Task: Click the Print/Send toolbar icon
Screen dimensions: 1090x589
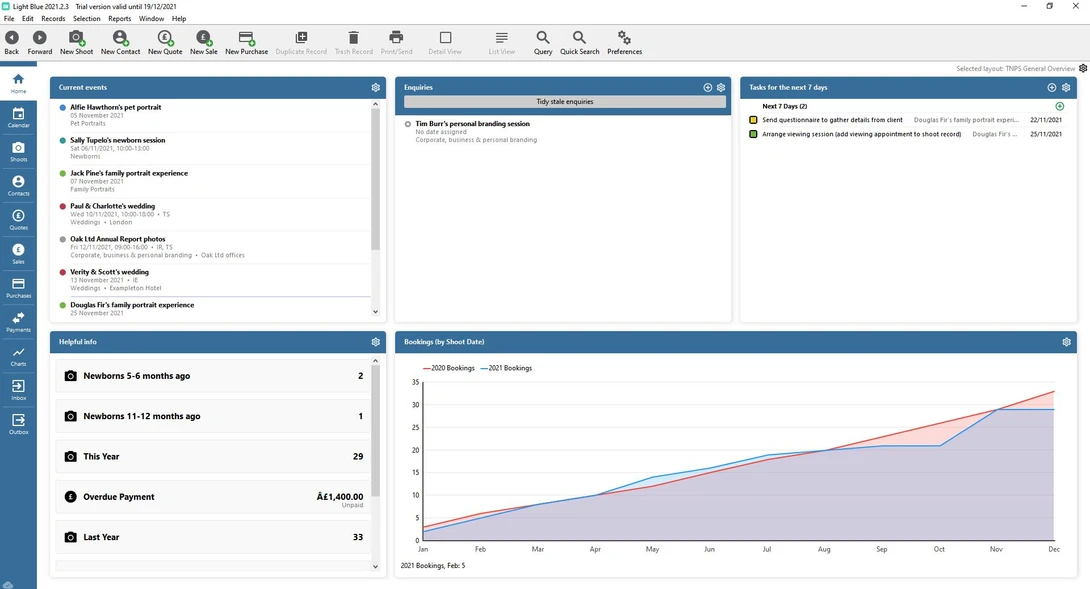Action: click(x=396, y=42)
